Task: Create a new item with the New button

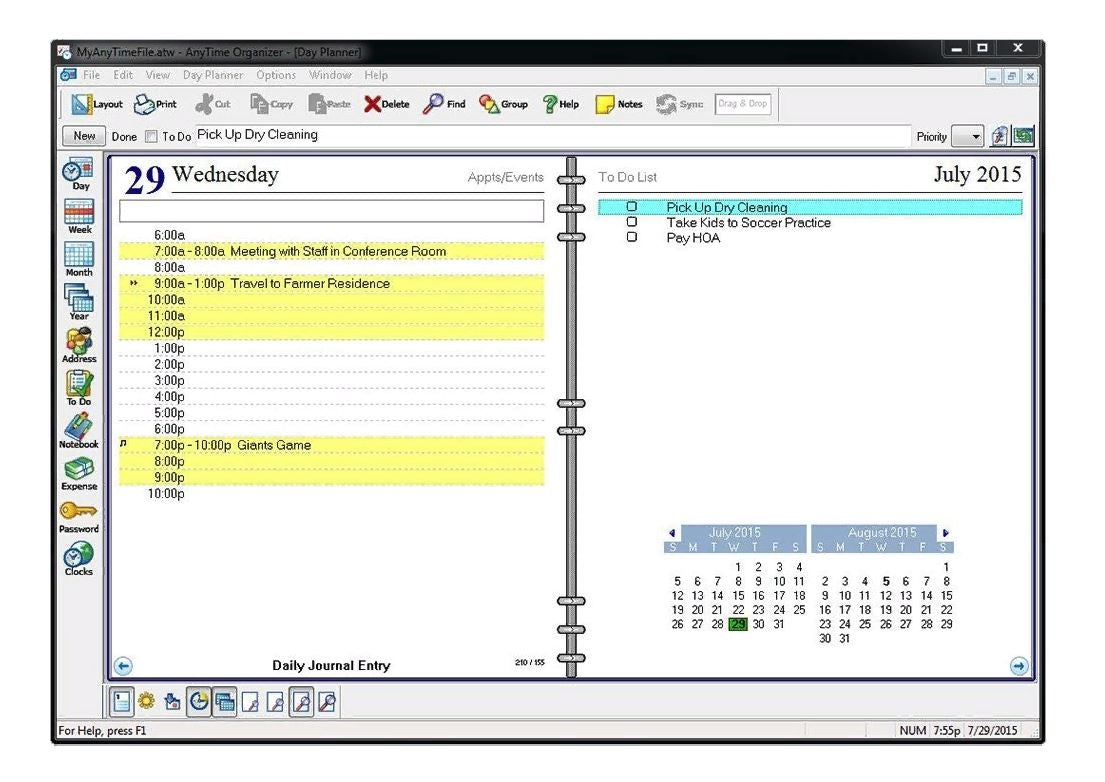Action: pyautogui.click(x=83, y=135)
